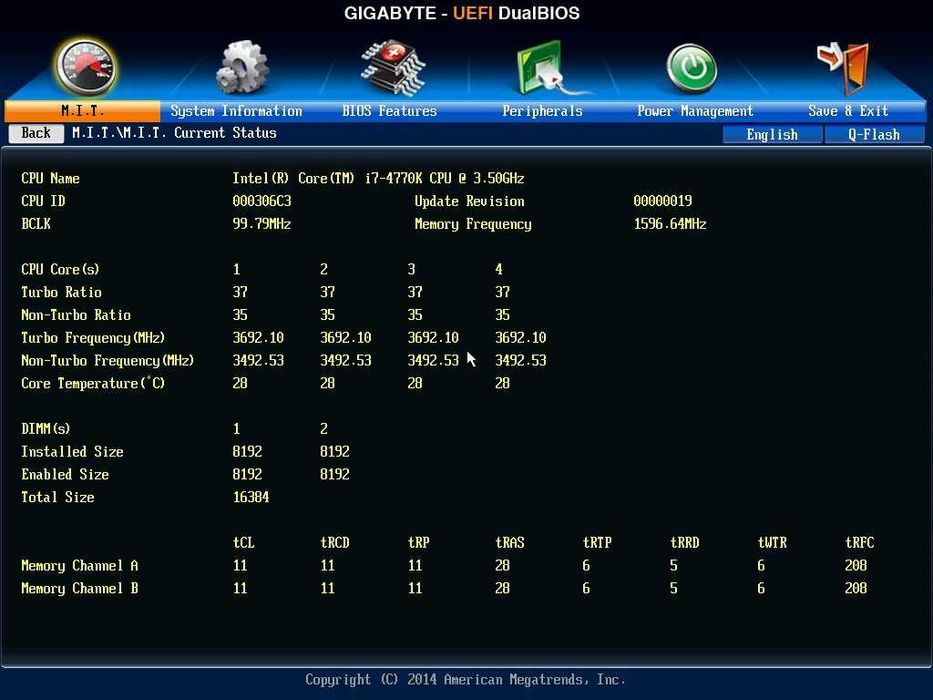Click the Turbo Ratio row label
Viewport: 933px width, 700px height.
(61, 292)
